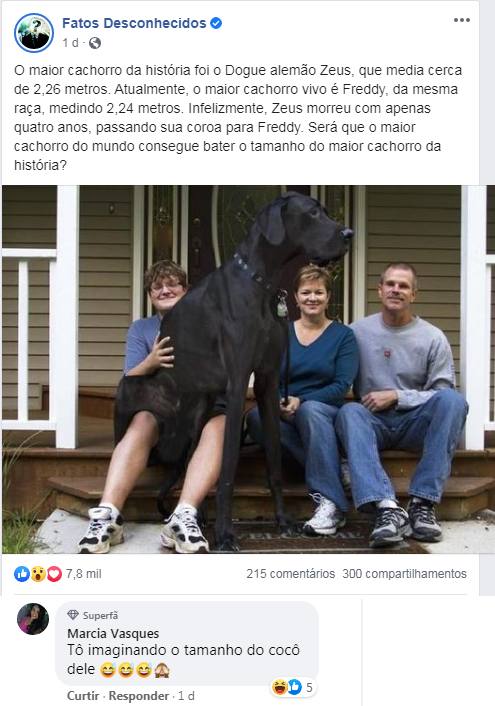This screenshot has width=495, height=706.
Task: Open Marcia Vasques' profile avatar
Action: [33, 619]
